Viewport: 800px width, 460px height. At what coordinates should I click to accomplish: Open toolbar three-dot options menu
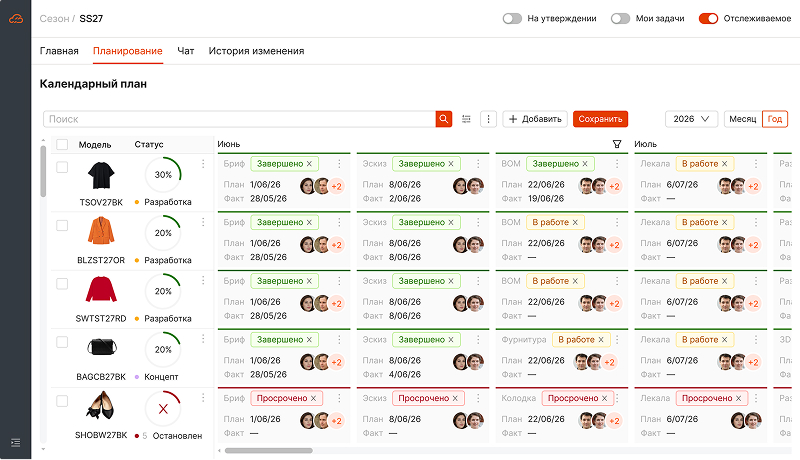[488, 119]
